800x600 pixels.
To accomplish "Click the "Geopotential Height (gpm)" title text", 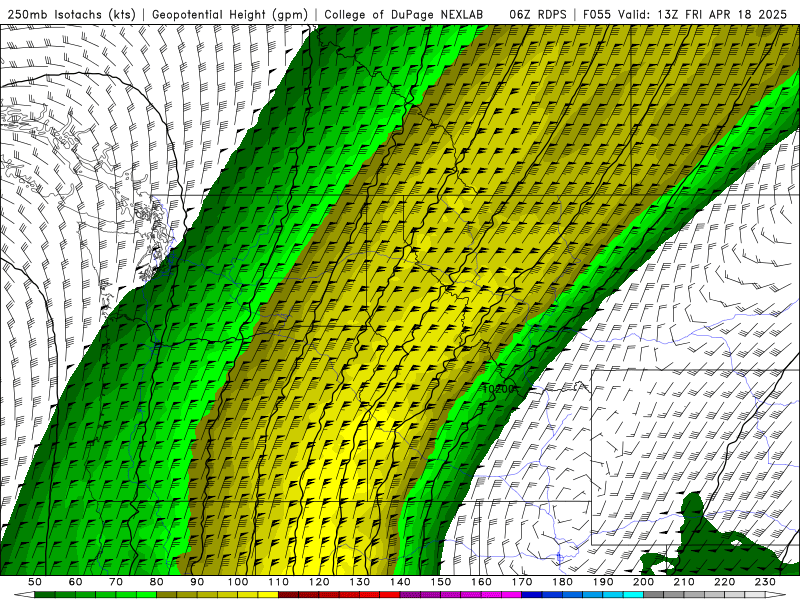I will (x=230, y=14).
